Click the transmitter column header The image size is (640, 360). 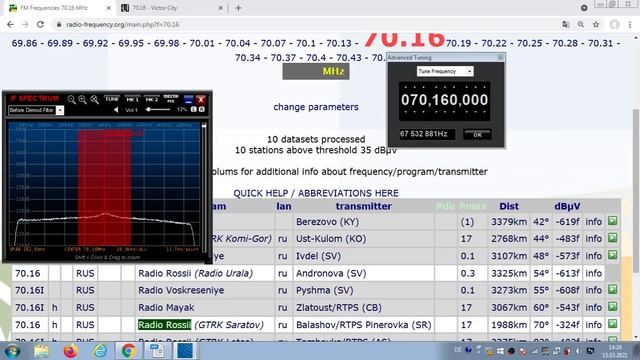pyautogui.click(x=364, y=207)
